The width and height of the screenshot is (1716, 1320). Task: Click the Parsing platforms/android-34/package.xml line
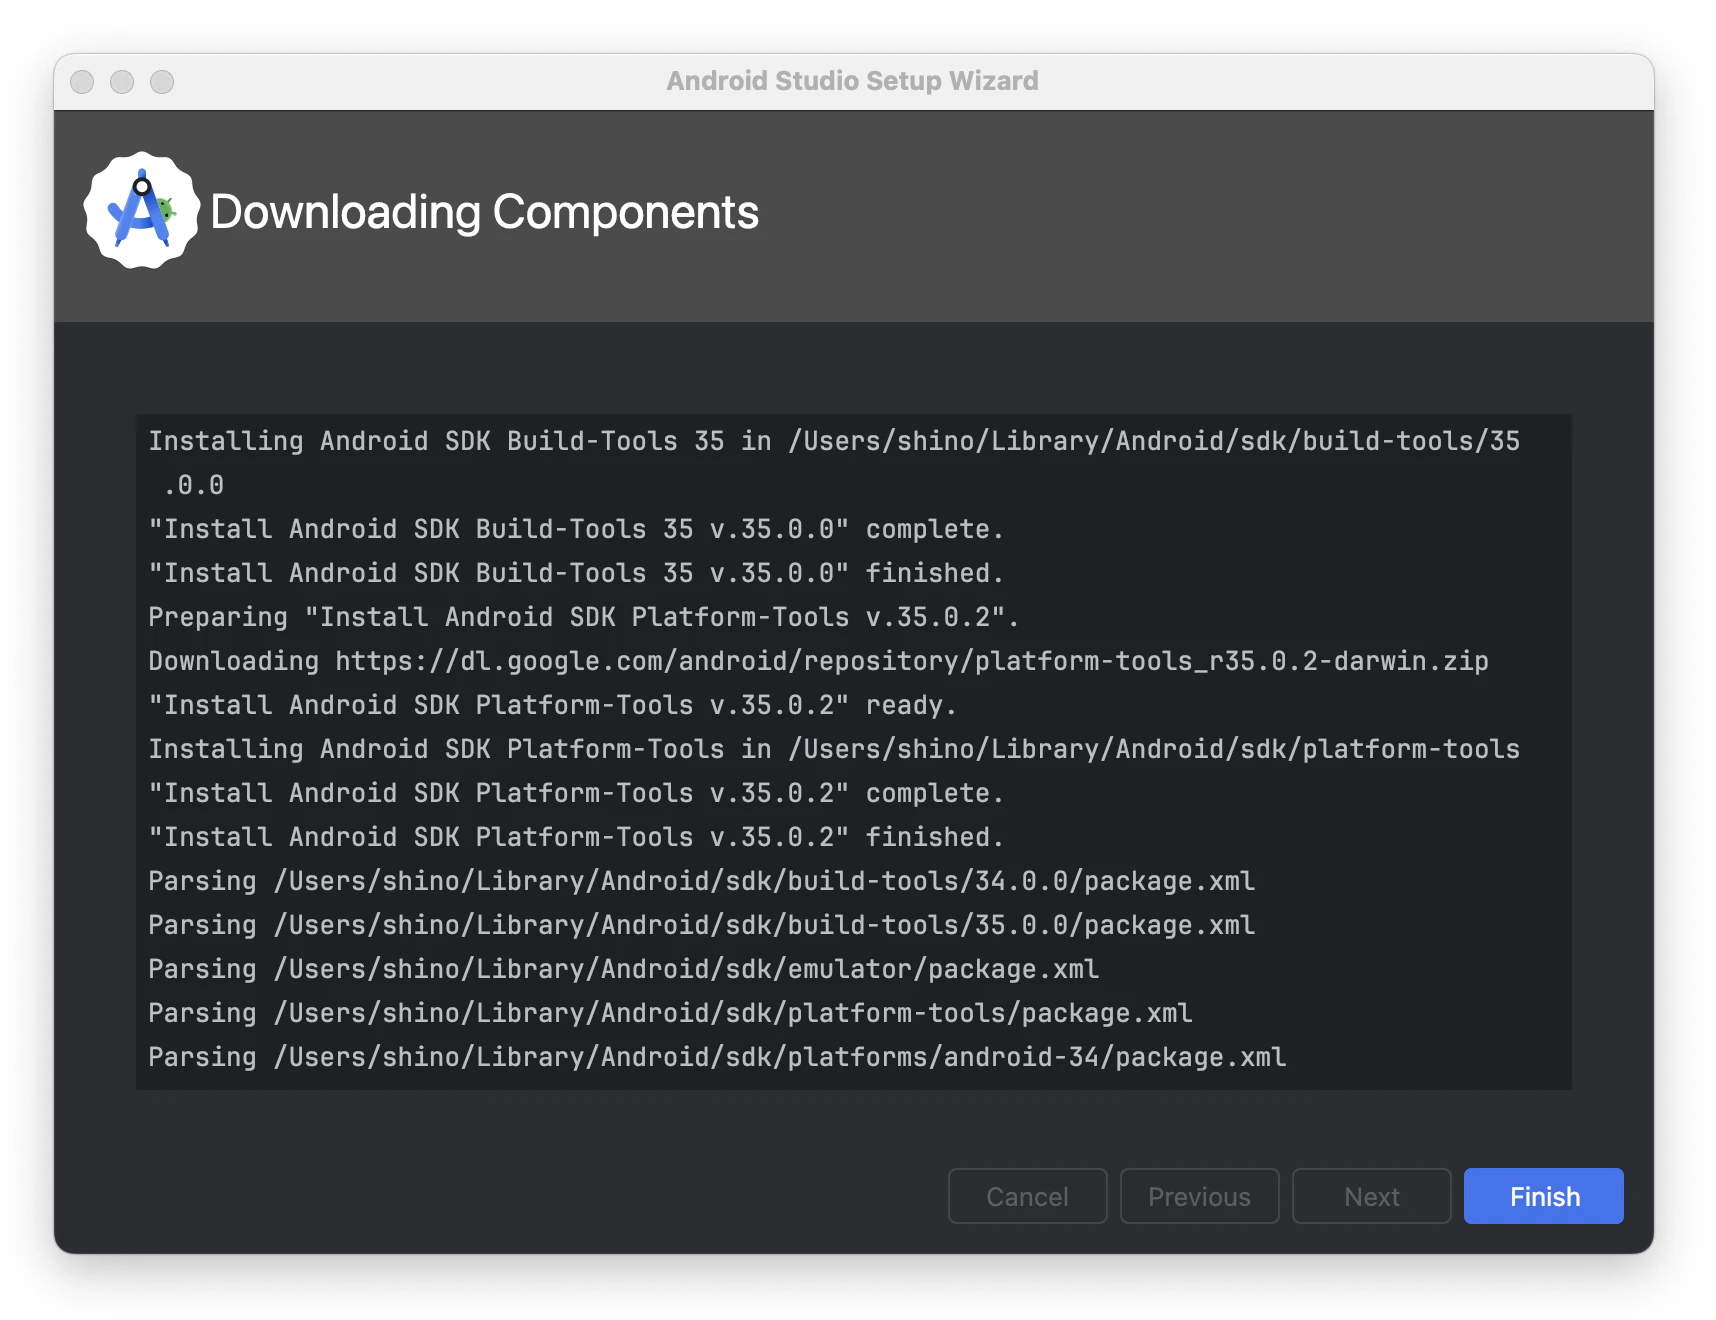(717, 1057)
